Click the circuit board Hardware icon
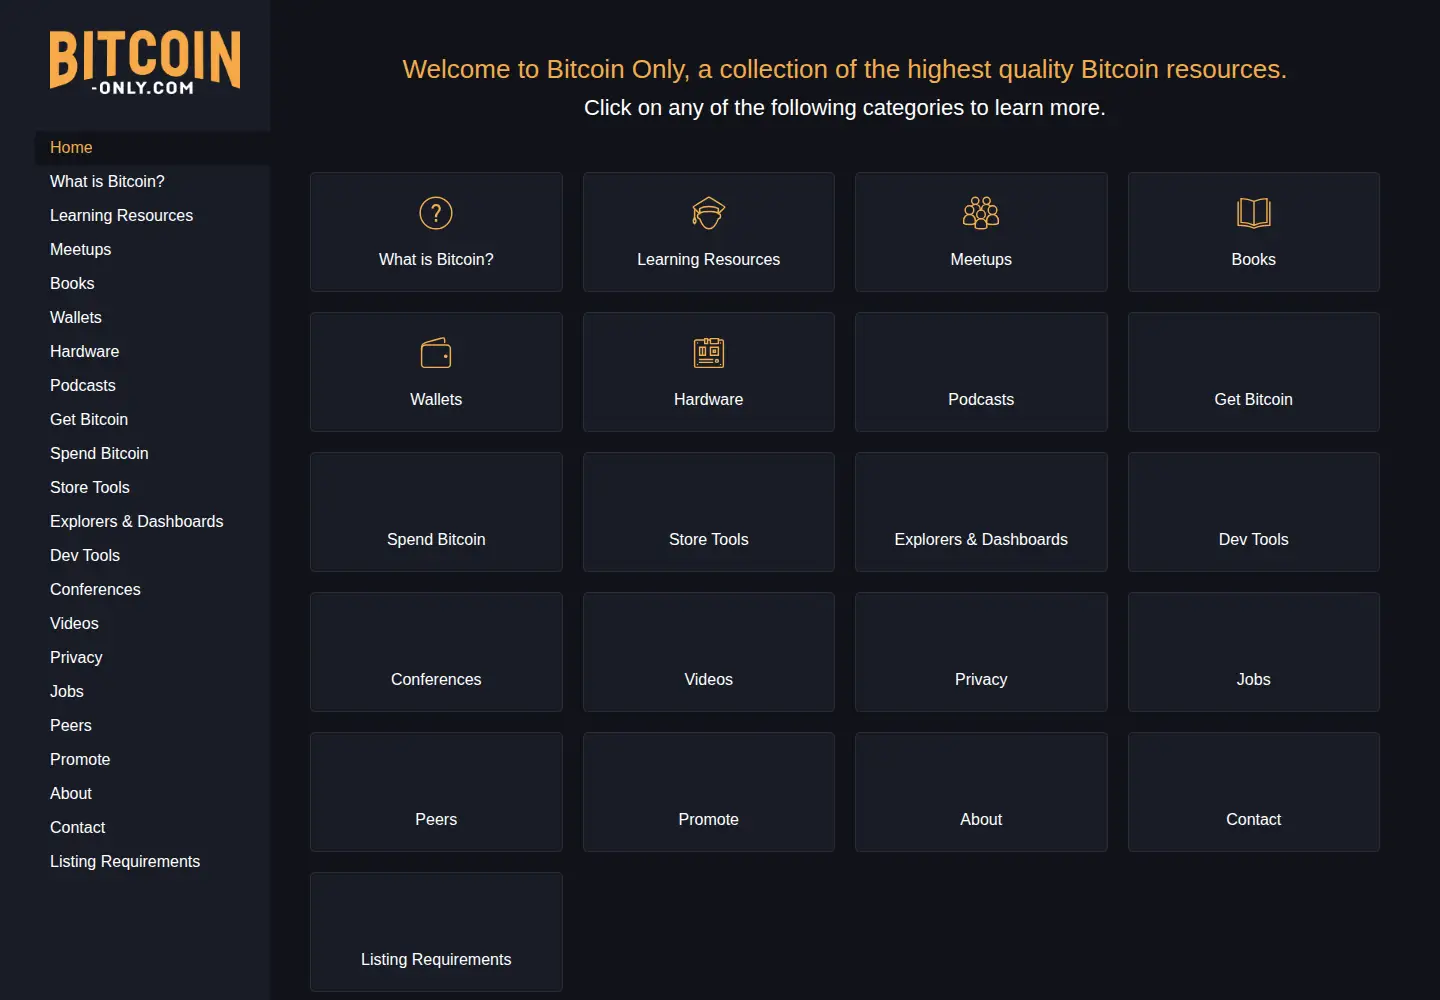The width and height of the screenshot is (1440, 1000). click(x=708, y=353)
